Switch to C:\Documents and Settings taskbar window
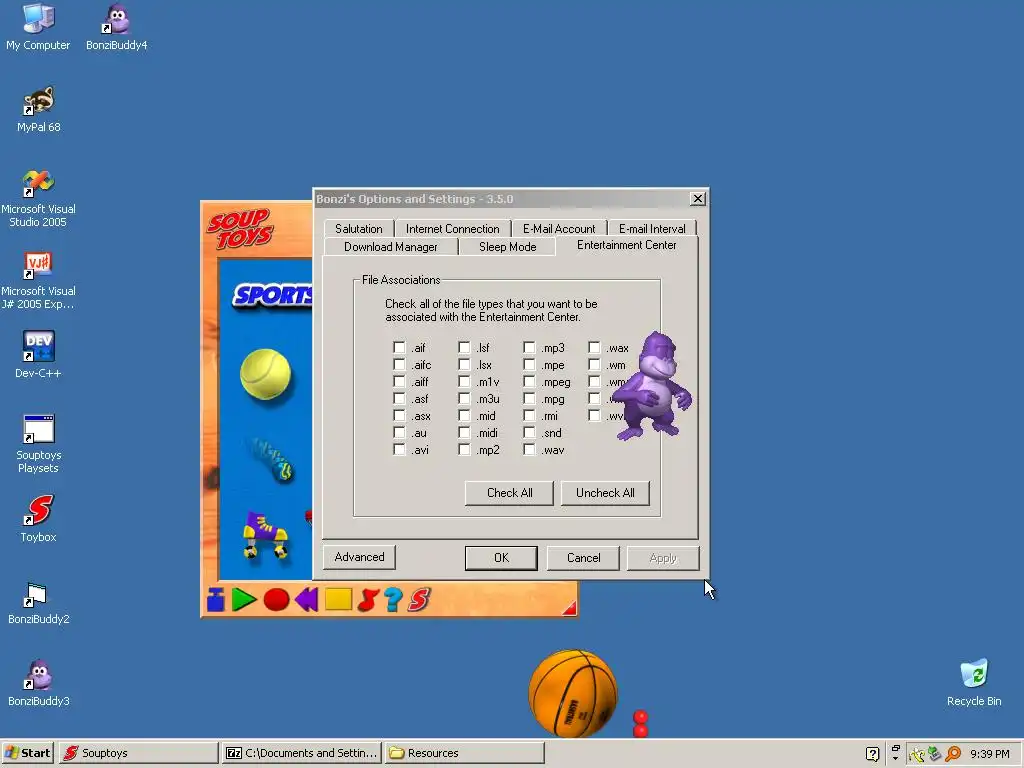Viewport: 1024px width, 768px height. (x=302, y=753)
